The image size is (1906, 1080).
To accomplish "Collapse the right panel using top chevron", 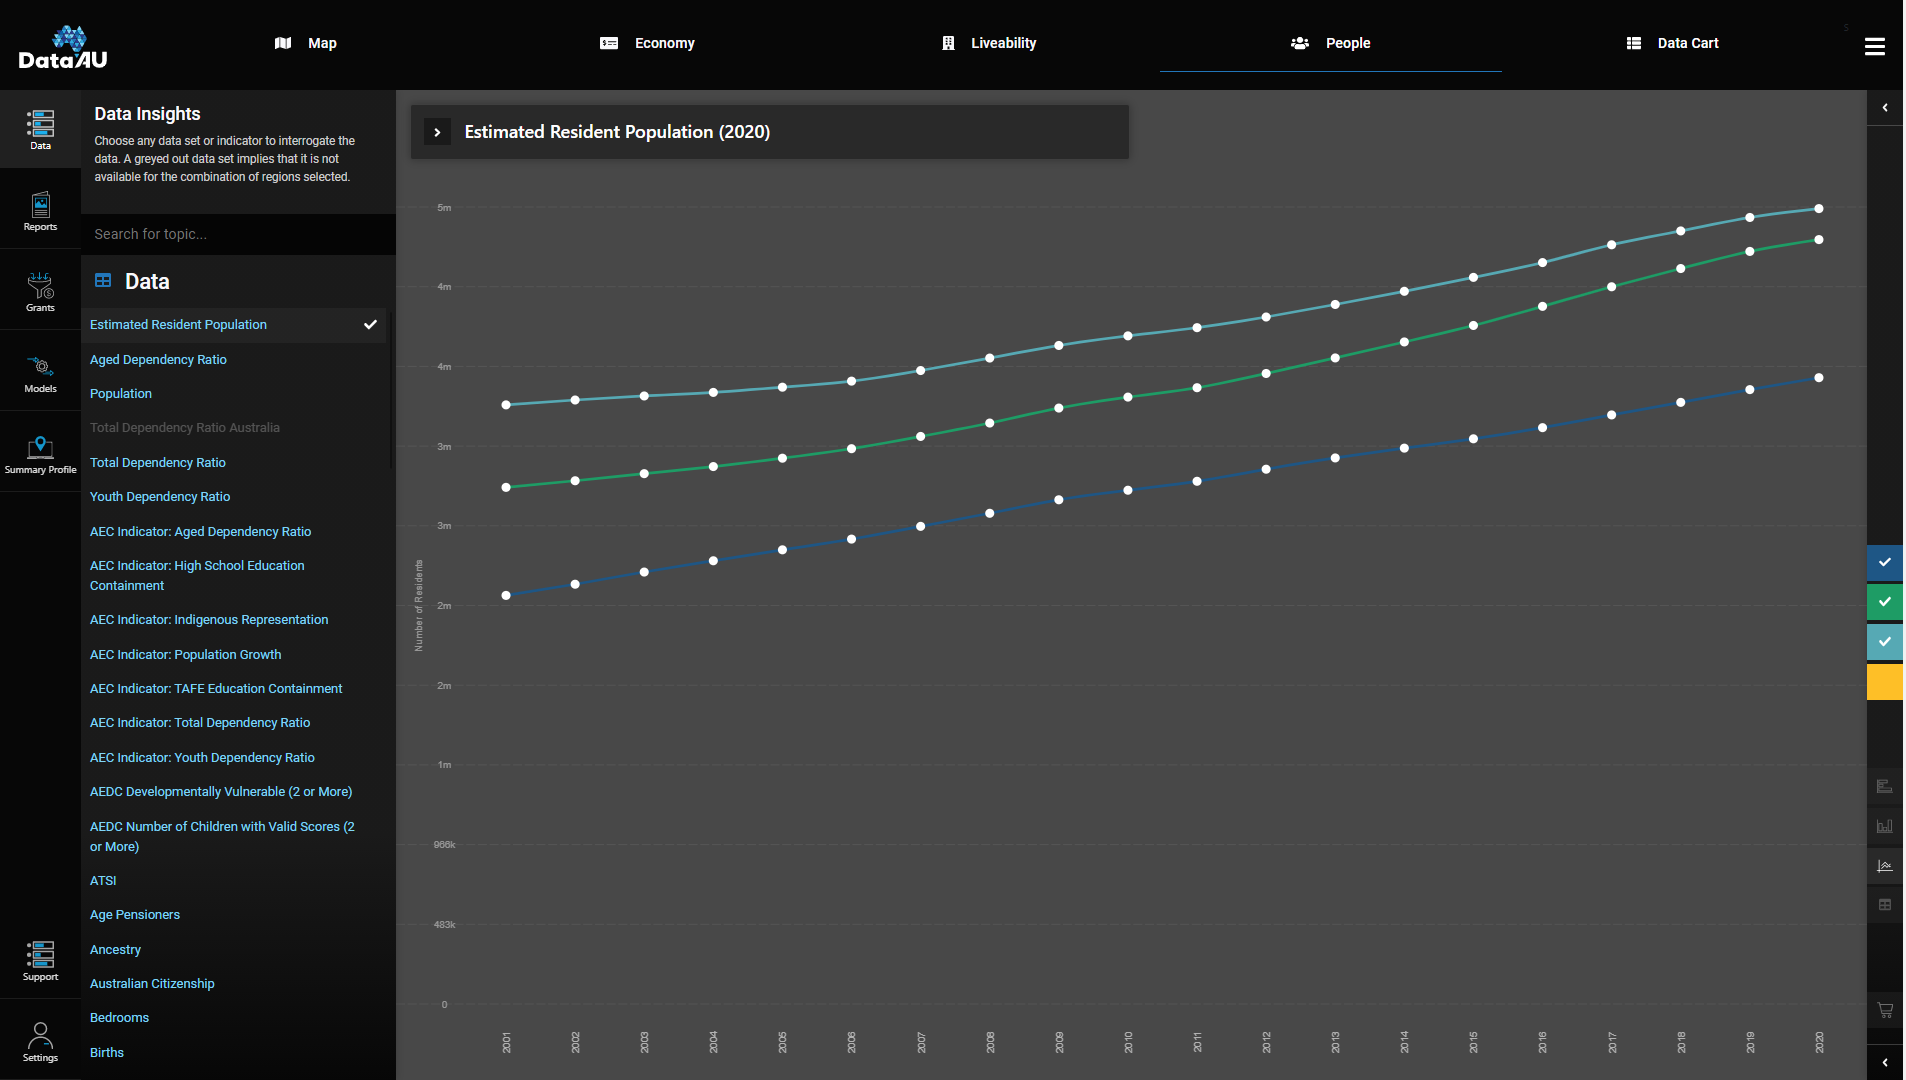I will pyautogui.click(x=1884, y=108).
